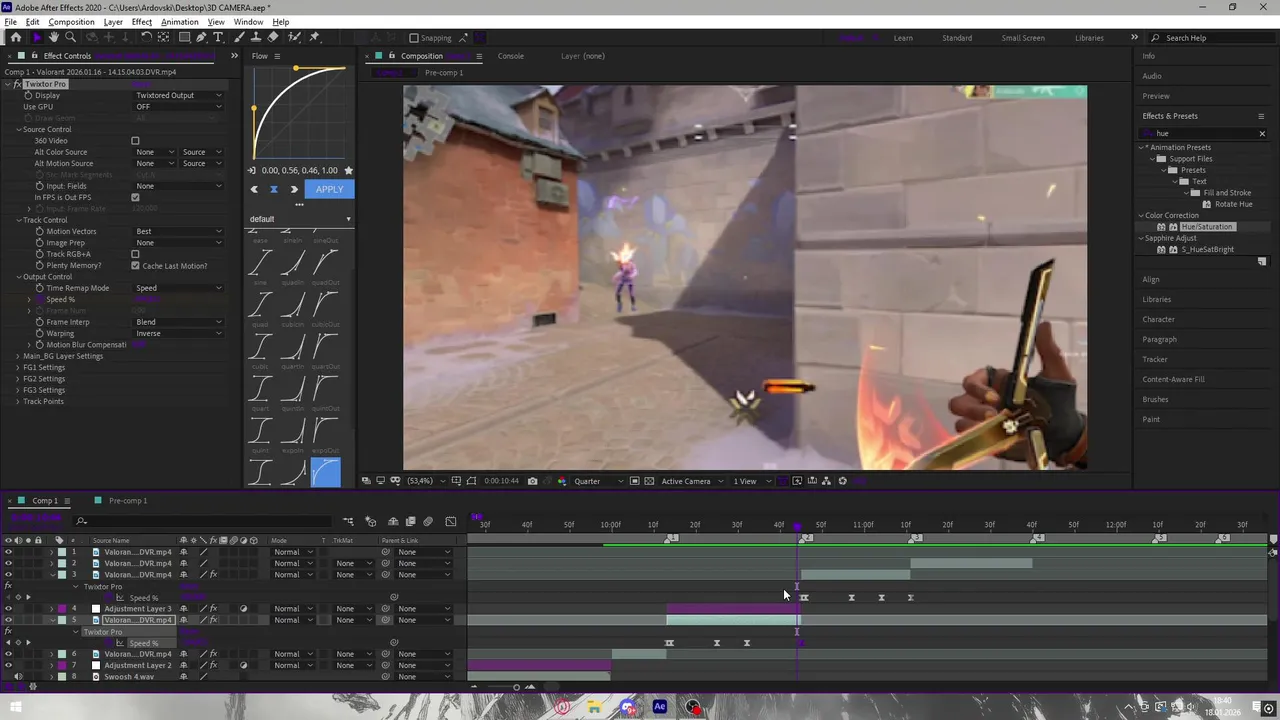Open the Windows Start menu
The width and height of the screenshot is (1280, 720).
pyautogui.click(x=16, y=707)
